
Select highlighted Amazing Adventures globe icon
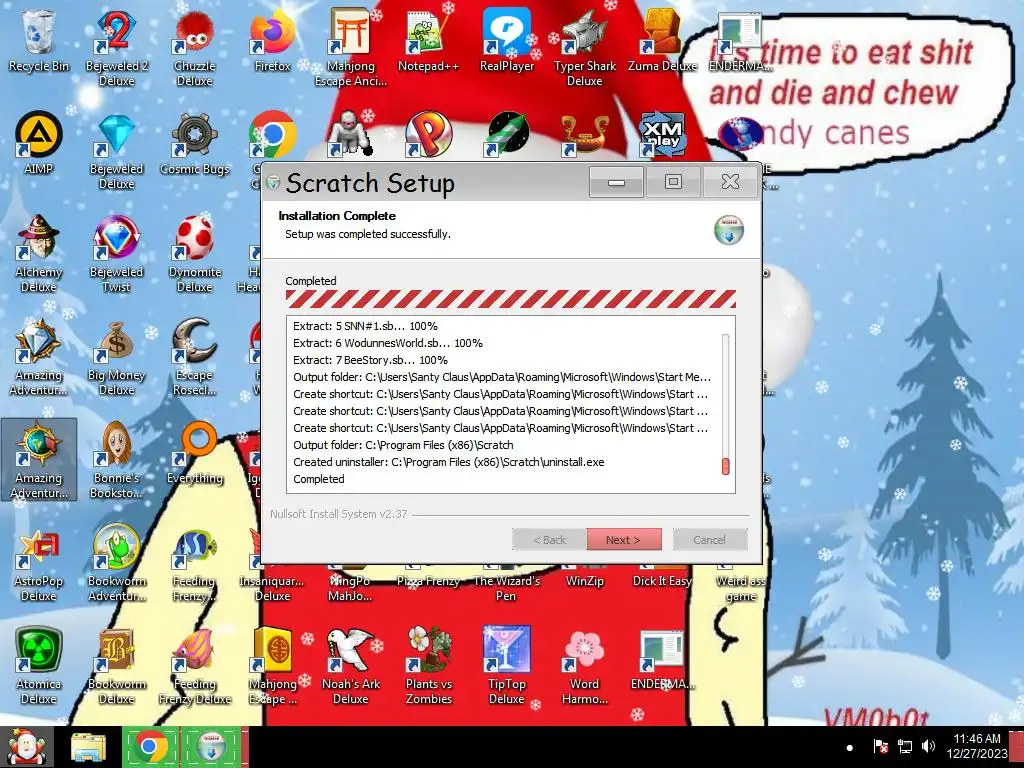(38, 460)
